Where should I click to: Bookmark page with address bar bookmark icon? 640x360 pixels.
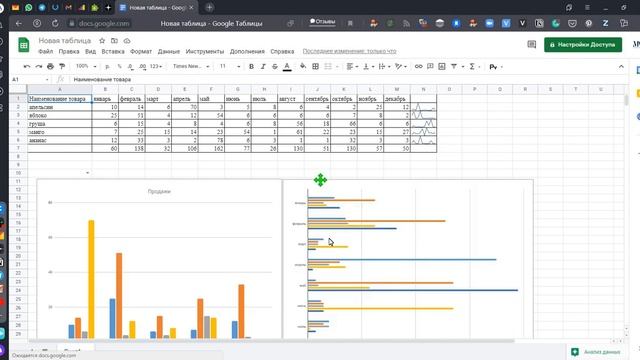[350, 24]
